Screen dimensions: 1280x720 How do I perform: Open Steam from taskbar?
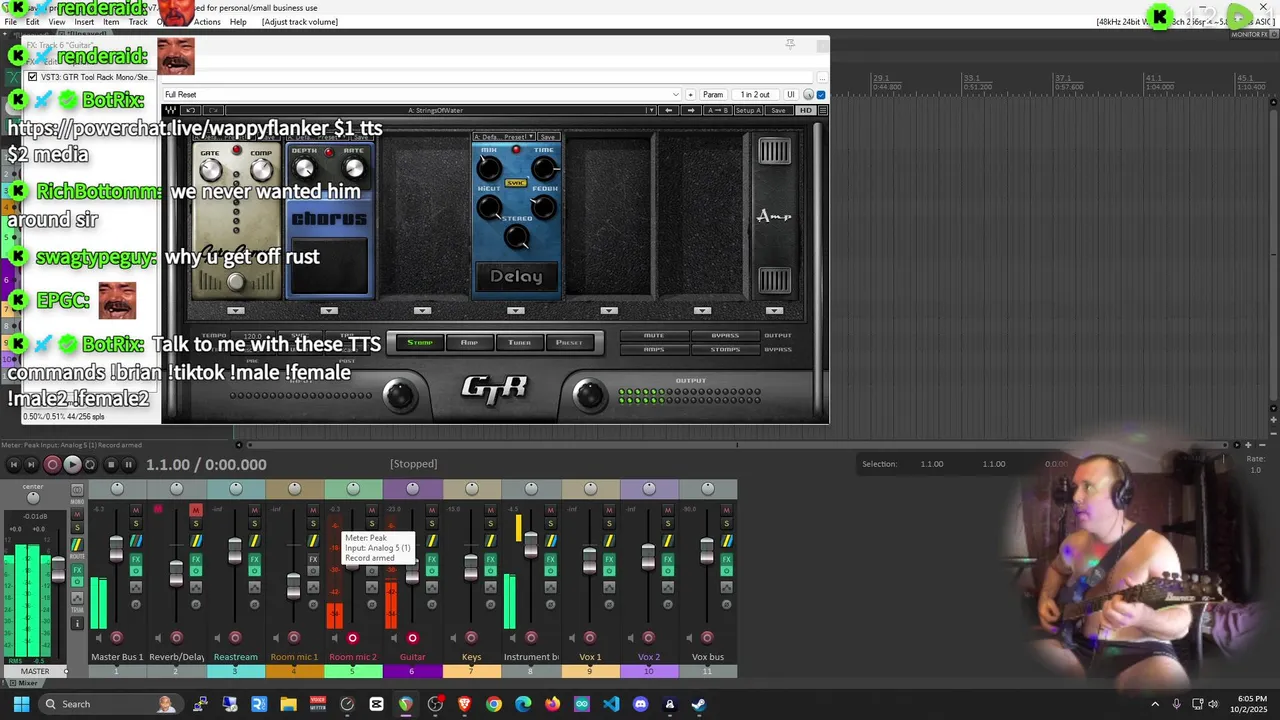(x=699, y=704)
